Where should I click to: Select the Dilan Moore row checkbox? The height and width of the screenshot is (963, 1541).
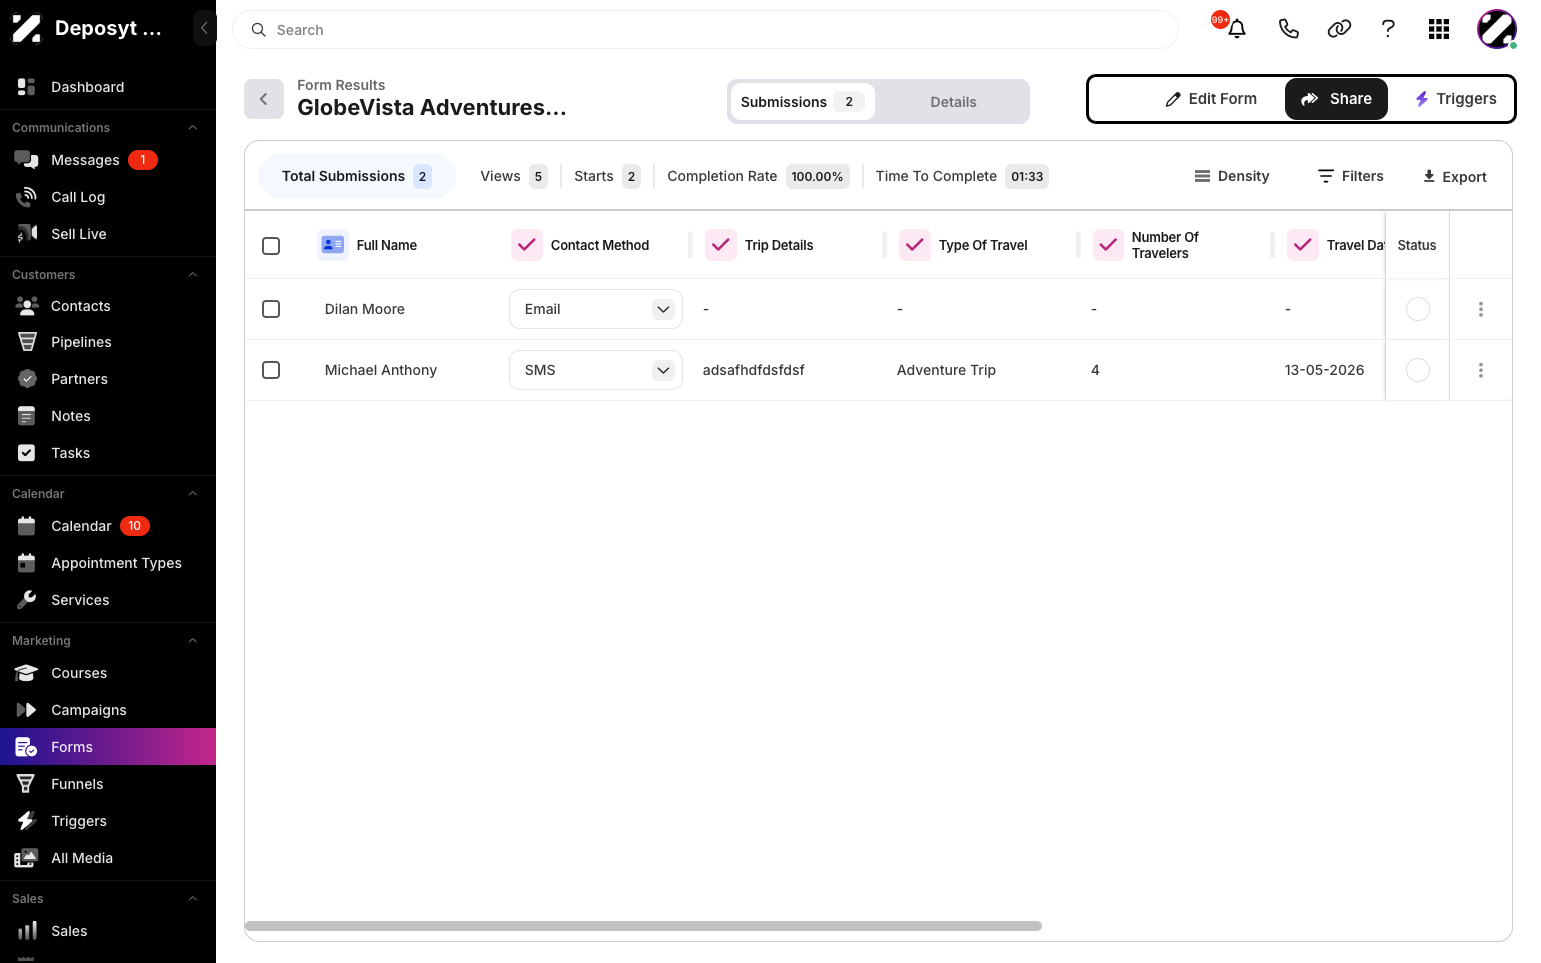(271, 309)
